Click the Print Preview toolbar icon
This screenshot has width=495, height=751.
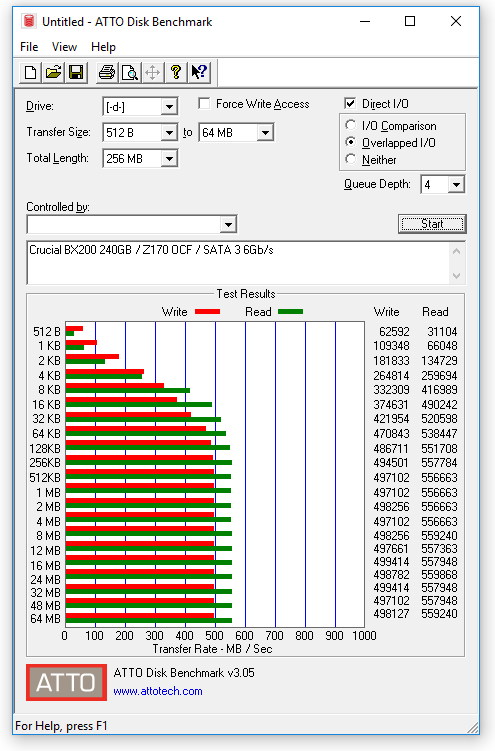(129, 72)
